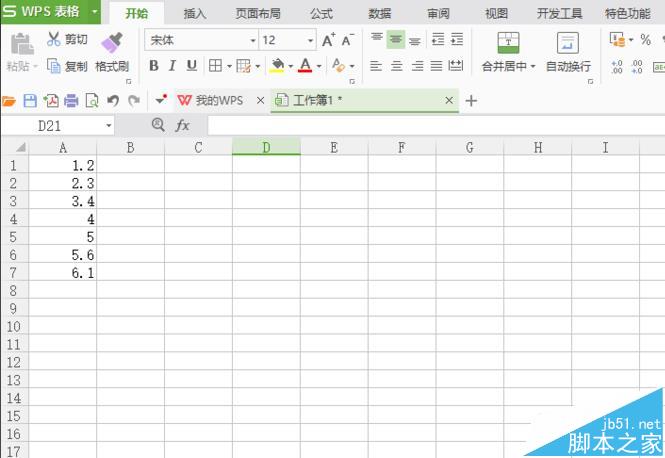
Task: Switch to the 我的WPS tab
Action: [x=210, y=101]
